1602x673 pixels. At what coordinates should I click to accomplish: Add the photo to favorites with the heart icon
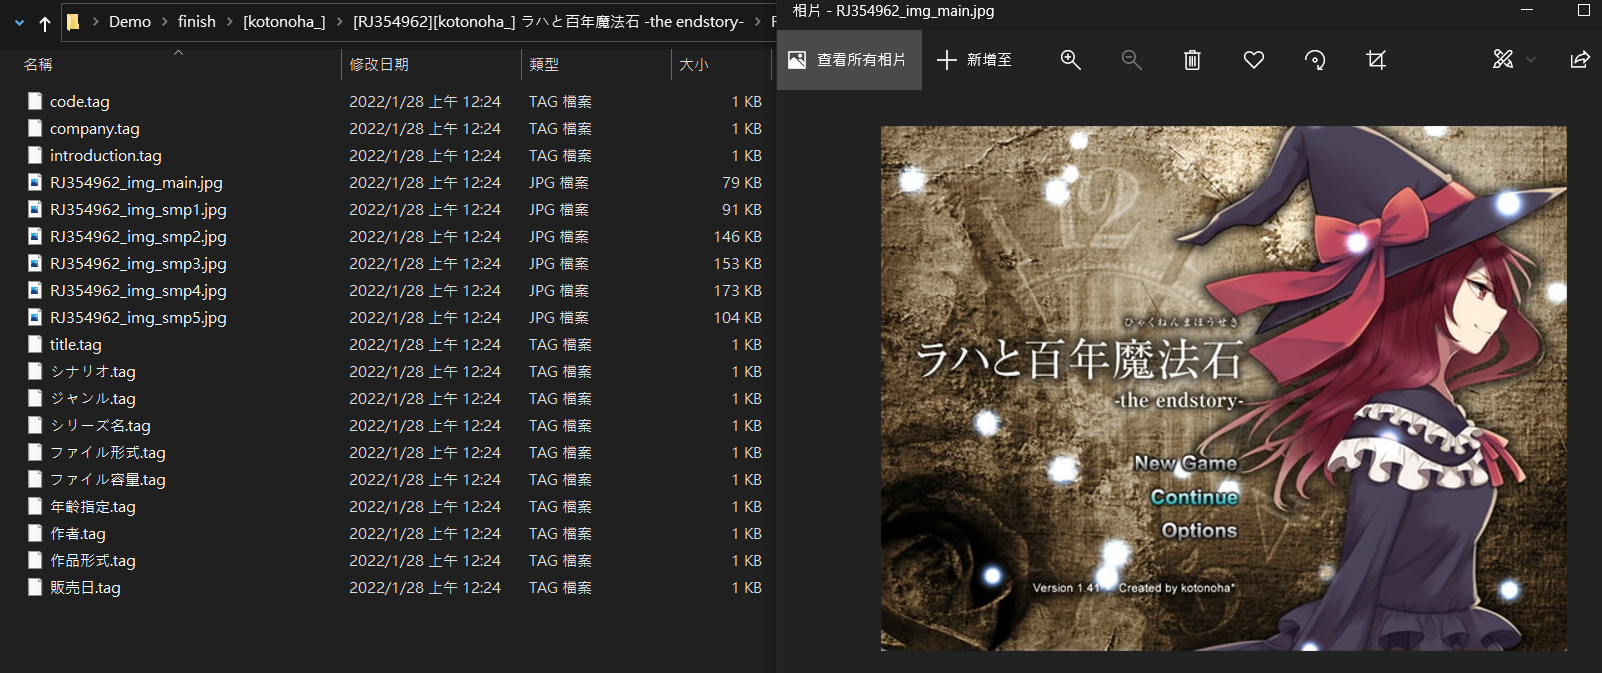1254,60
